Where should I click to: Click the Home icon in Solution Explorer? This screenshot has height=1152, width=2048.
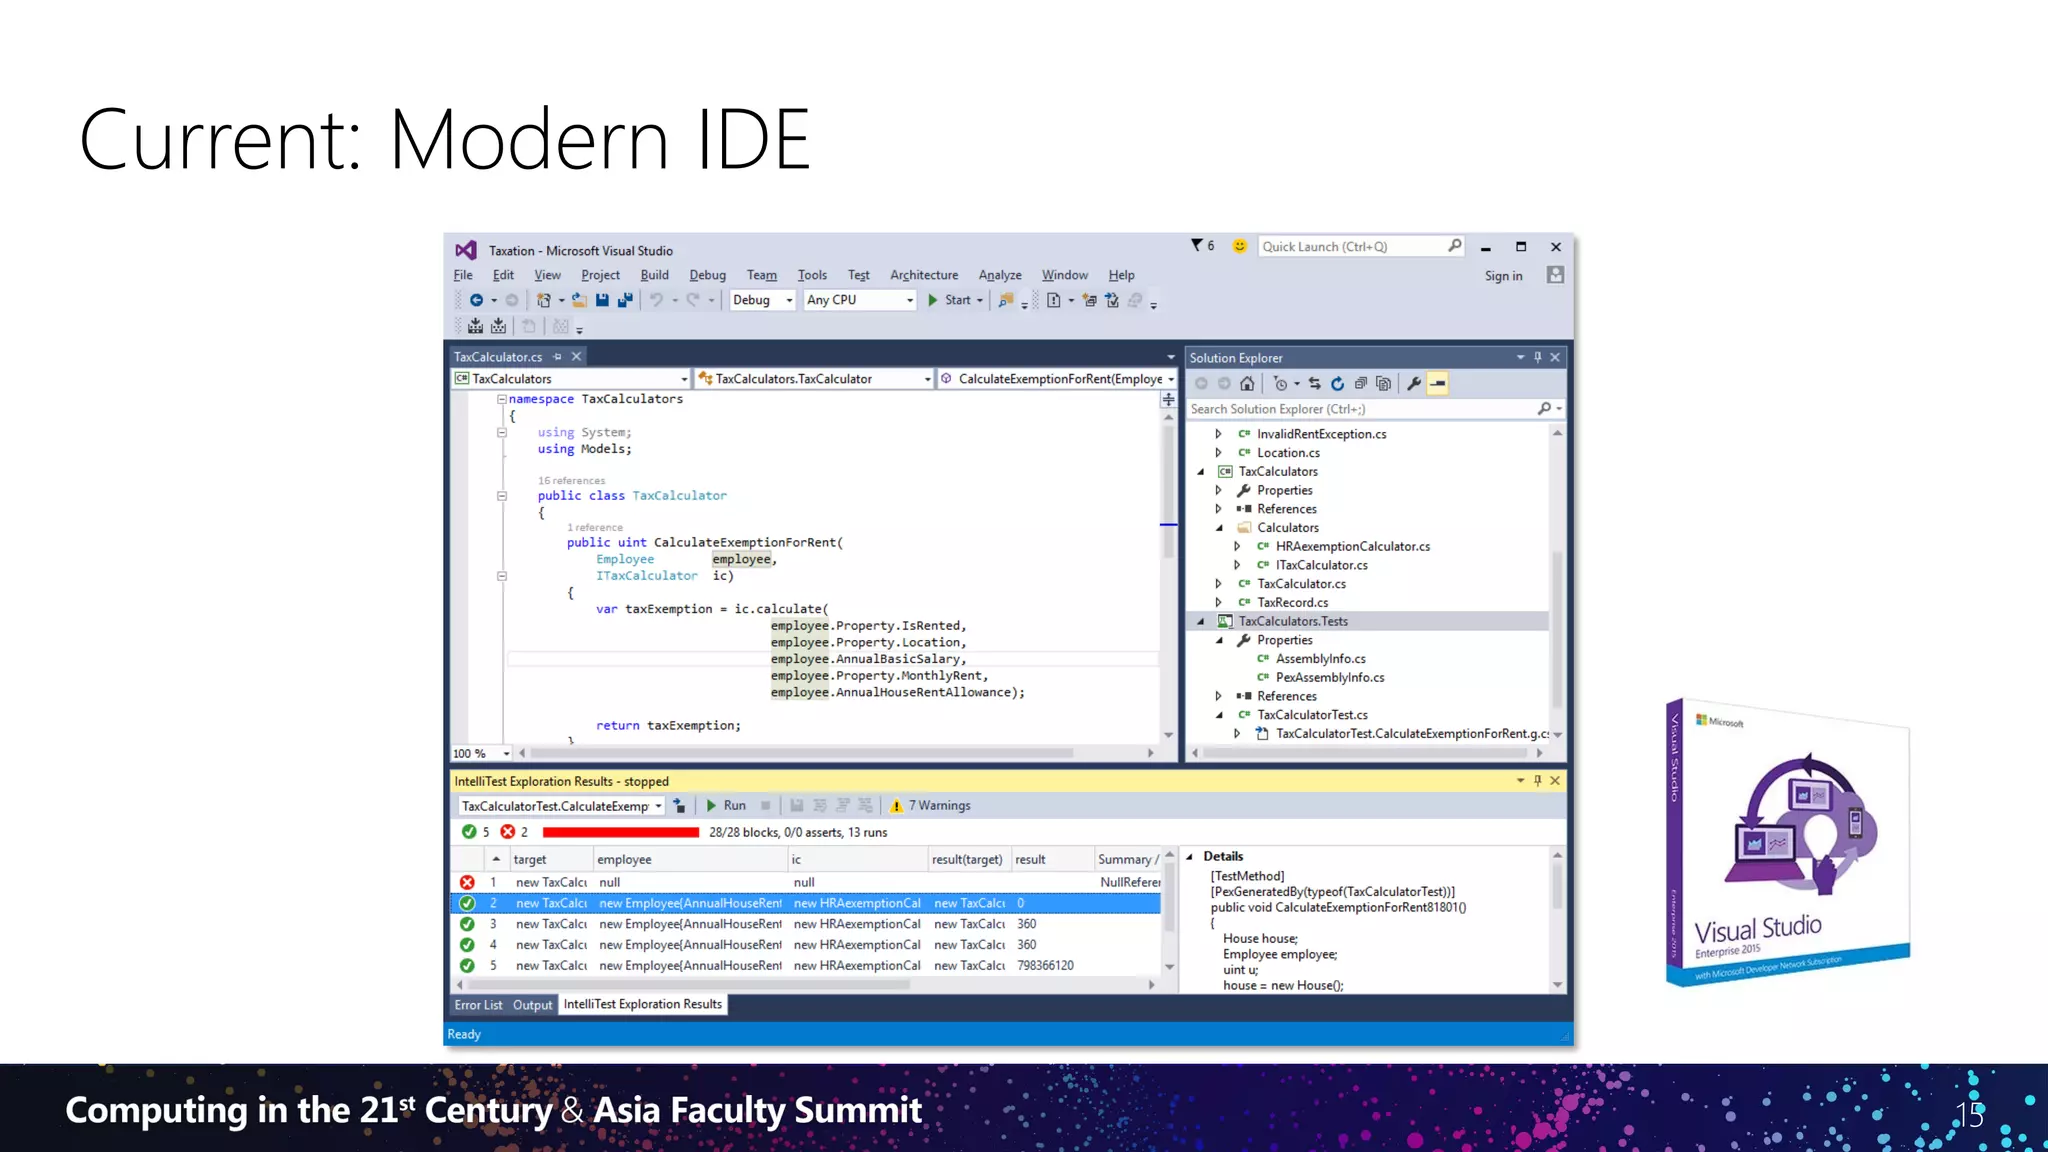point(1247,384)
